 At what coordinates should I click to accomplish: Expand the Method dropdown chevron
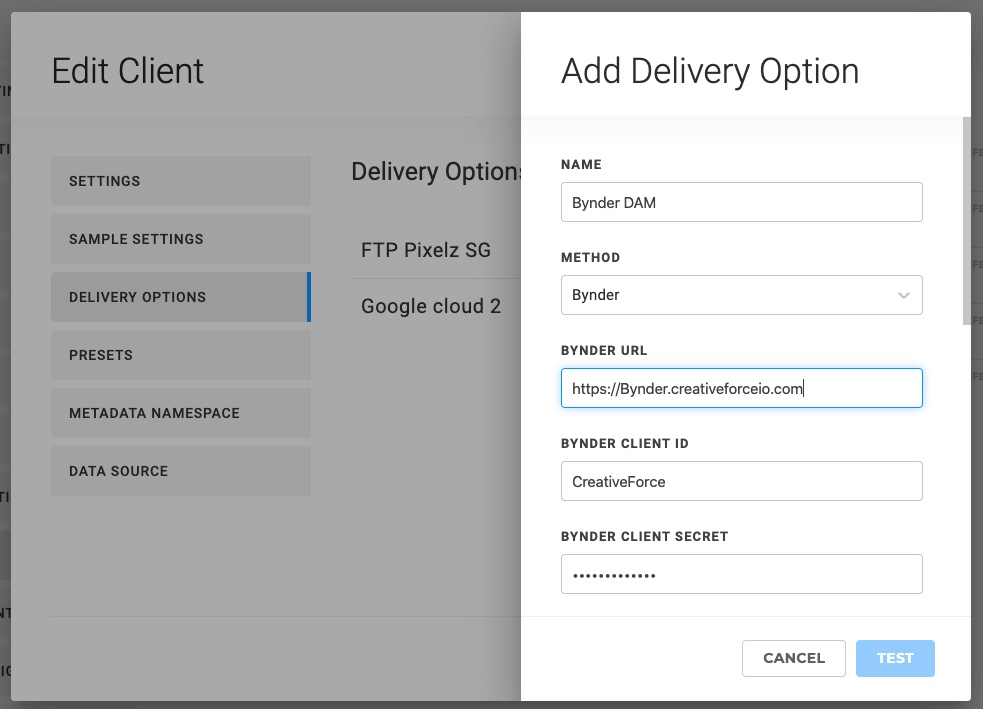[903, 295]
